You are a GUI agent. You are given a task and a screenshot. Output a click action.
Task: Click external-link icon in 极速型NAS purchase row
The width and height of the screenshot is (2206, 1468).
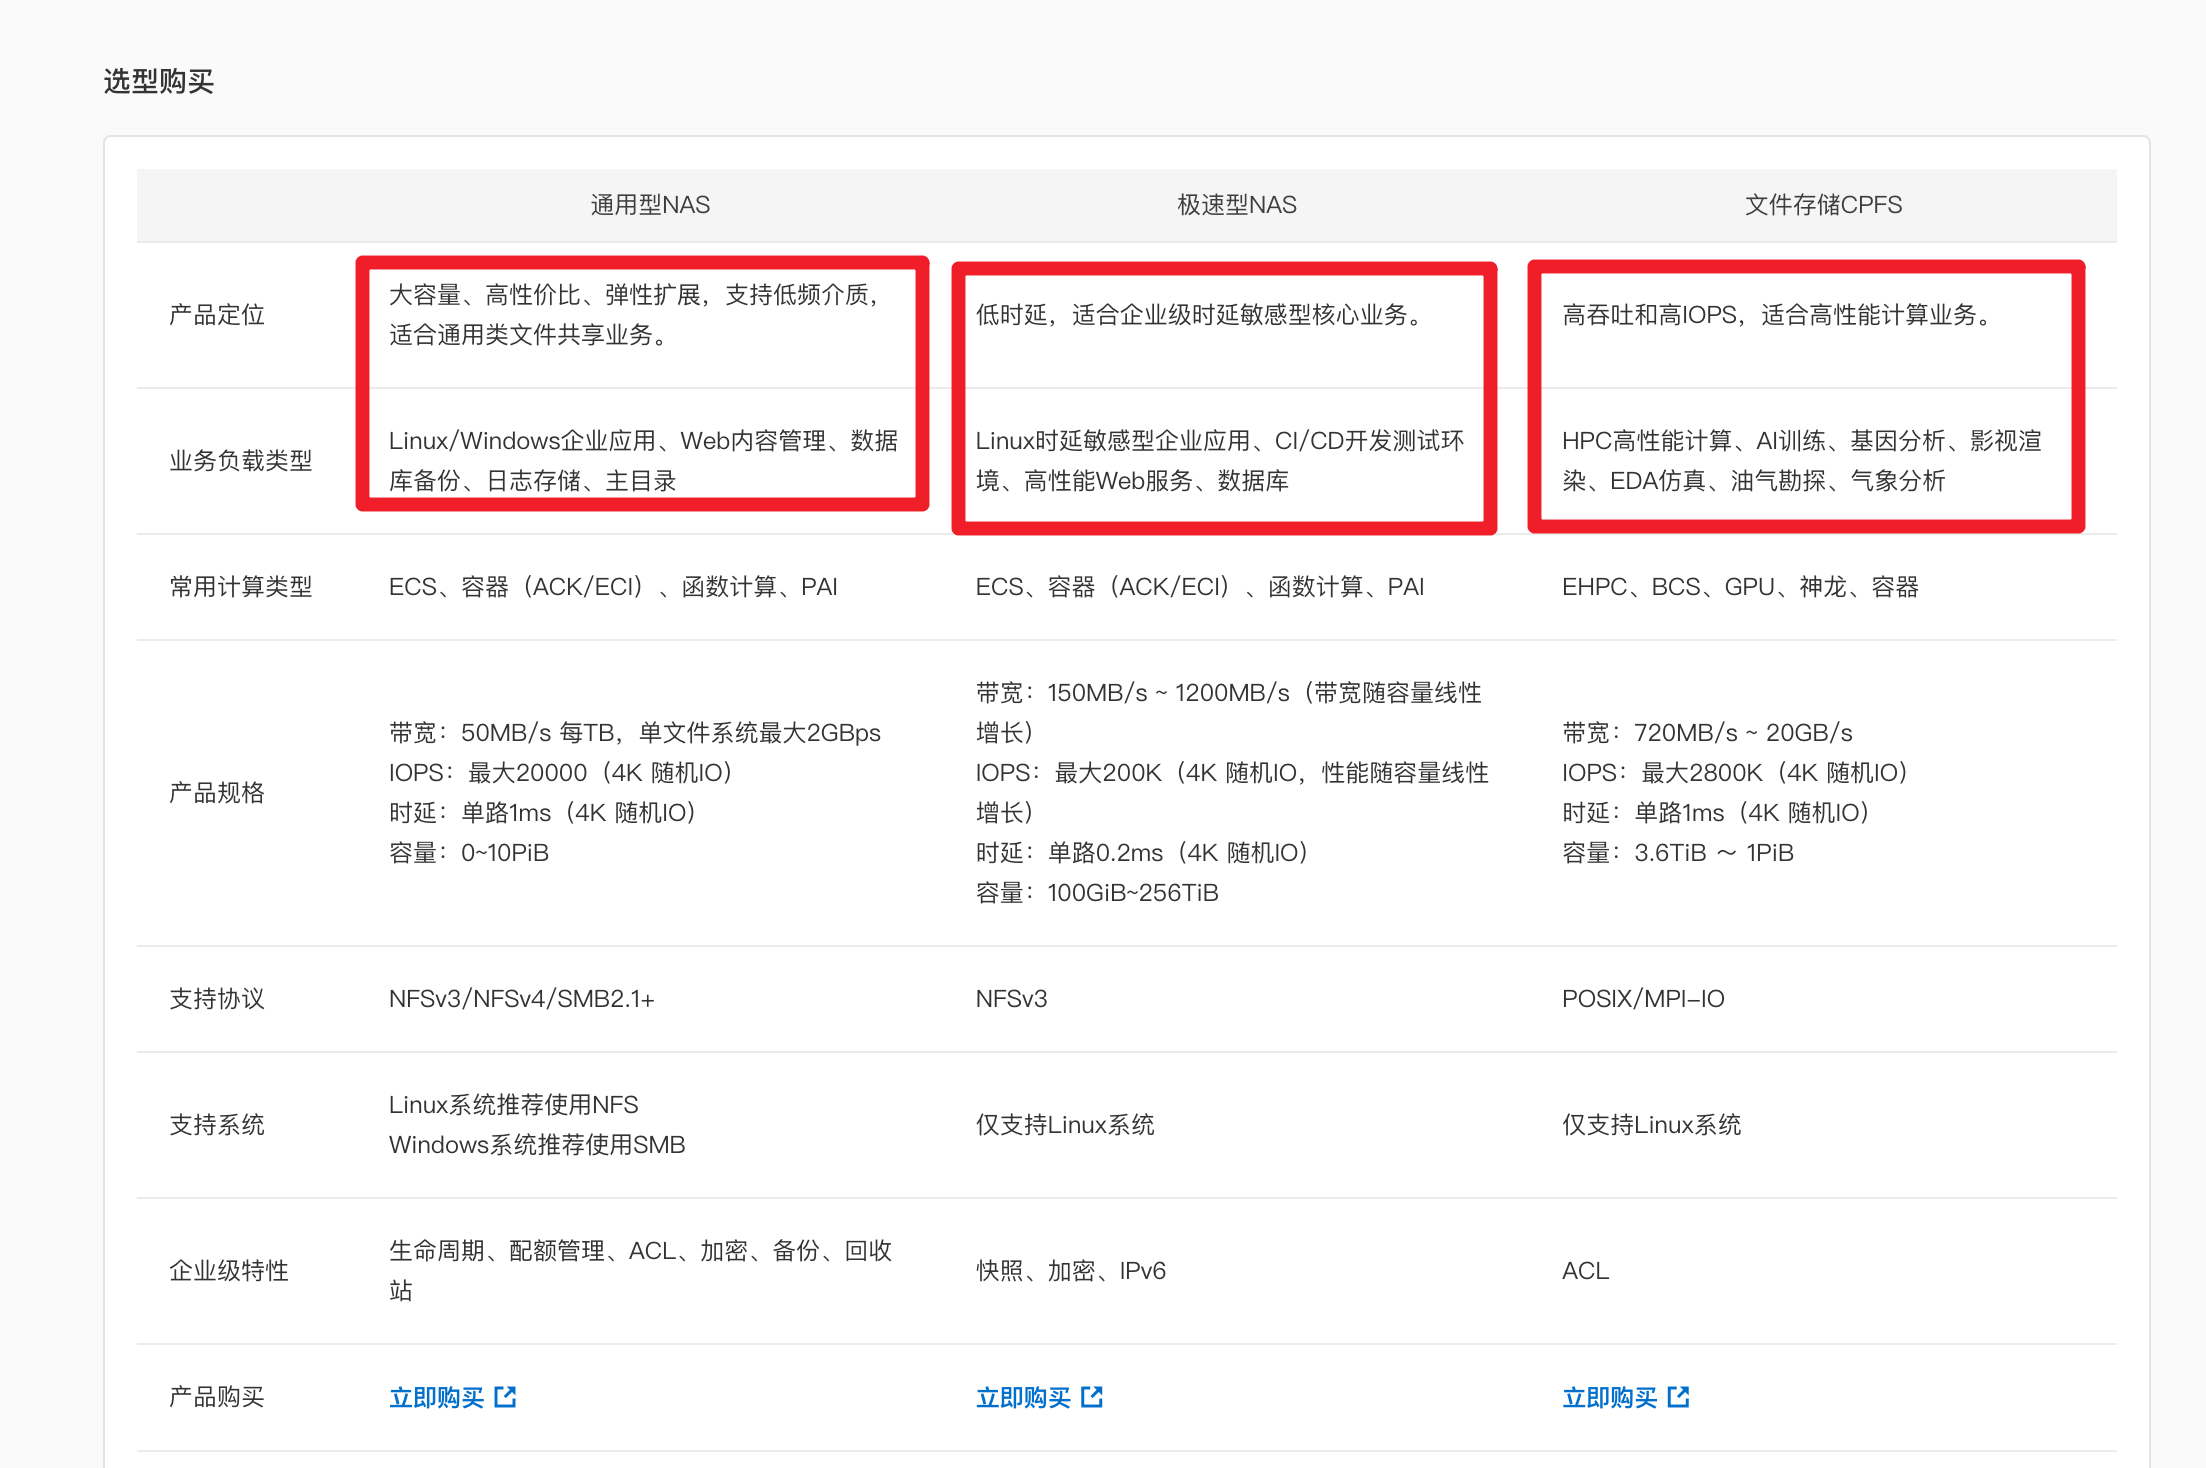click(1092, 1397)
